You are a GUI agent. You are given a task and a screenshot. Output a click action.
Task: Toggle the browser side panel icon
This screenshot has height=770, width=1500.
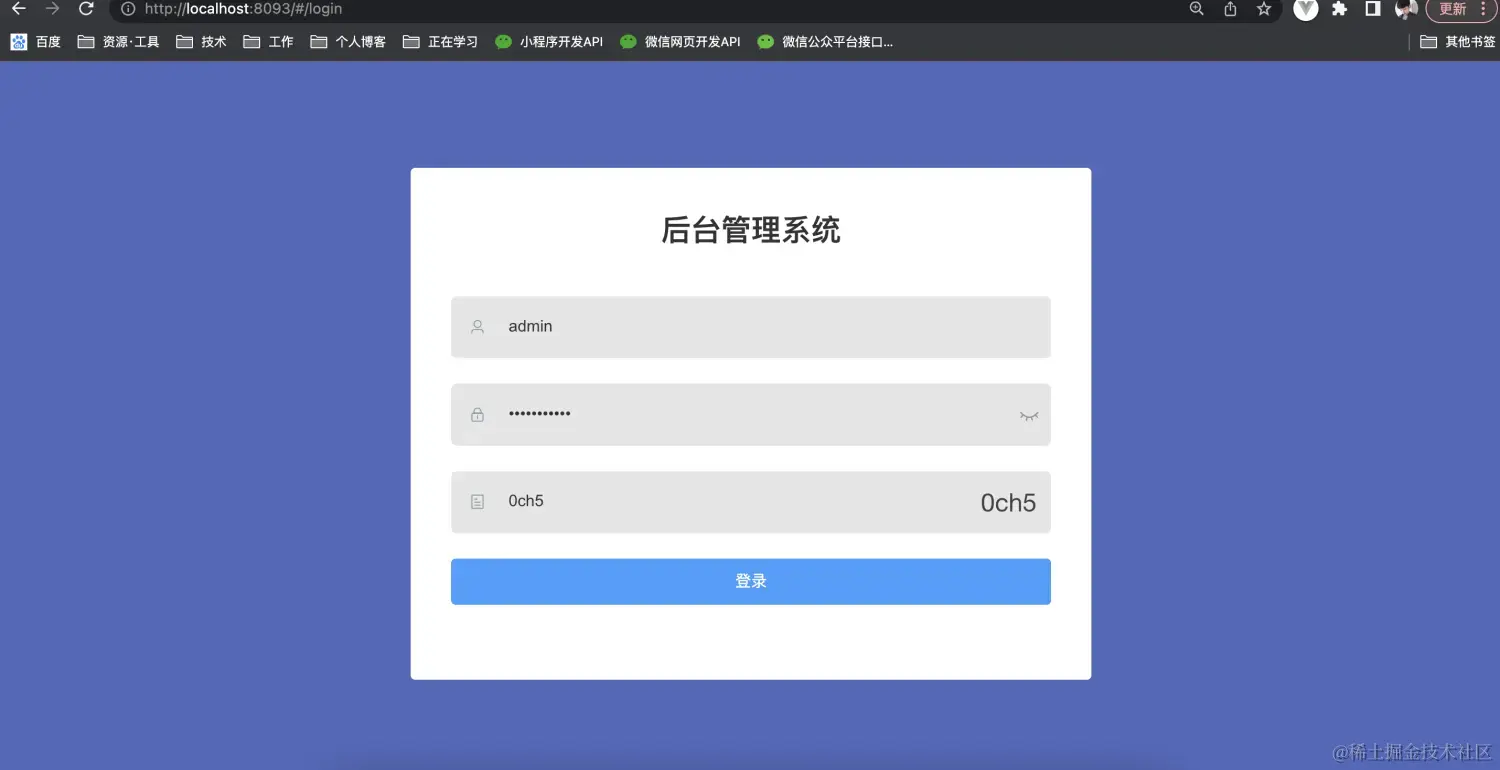click(1373, 9)
